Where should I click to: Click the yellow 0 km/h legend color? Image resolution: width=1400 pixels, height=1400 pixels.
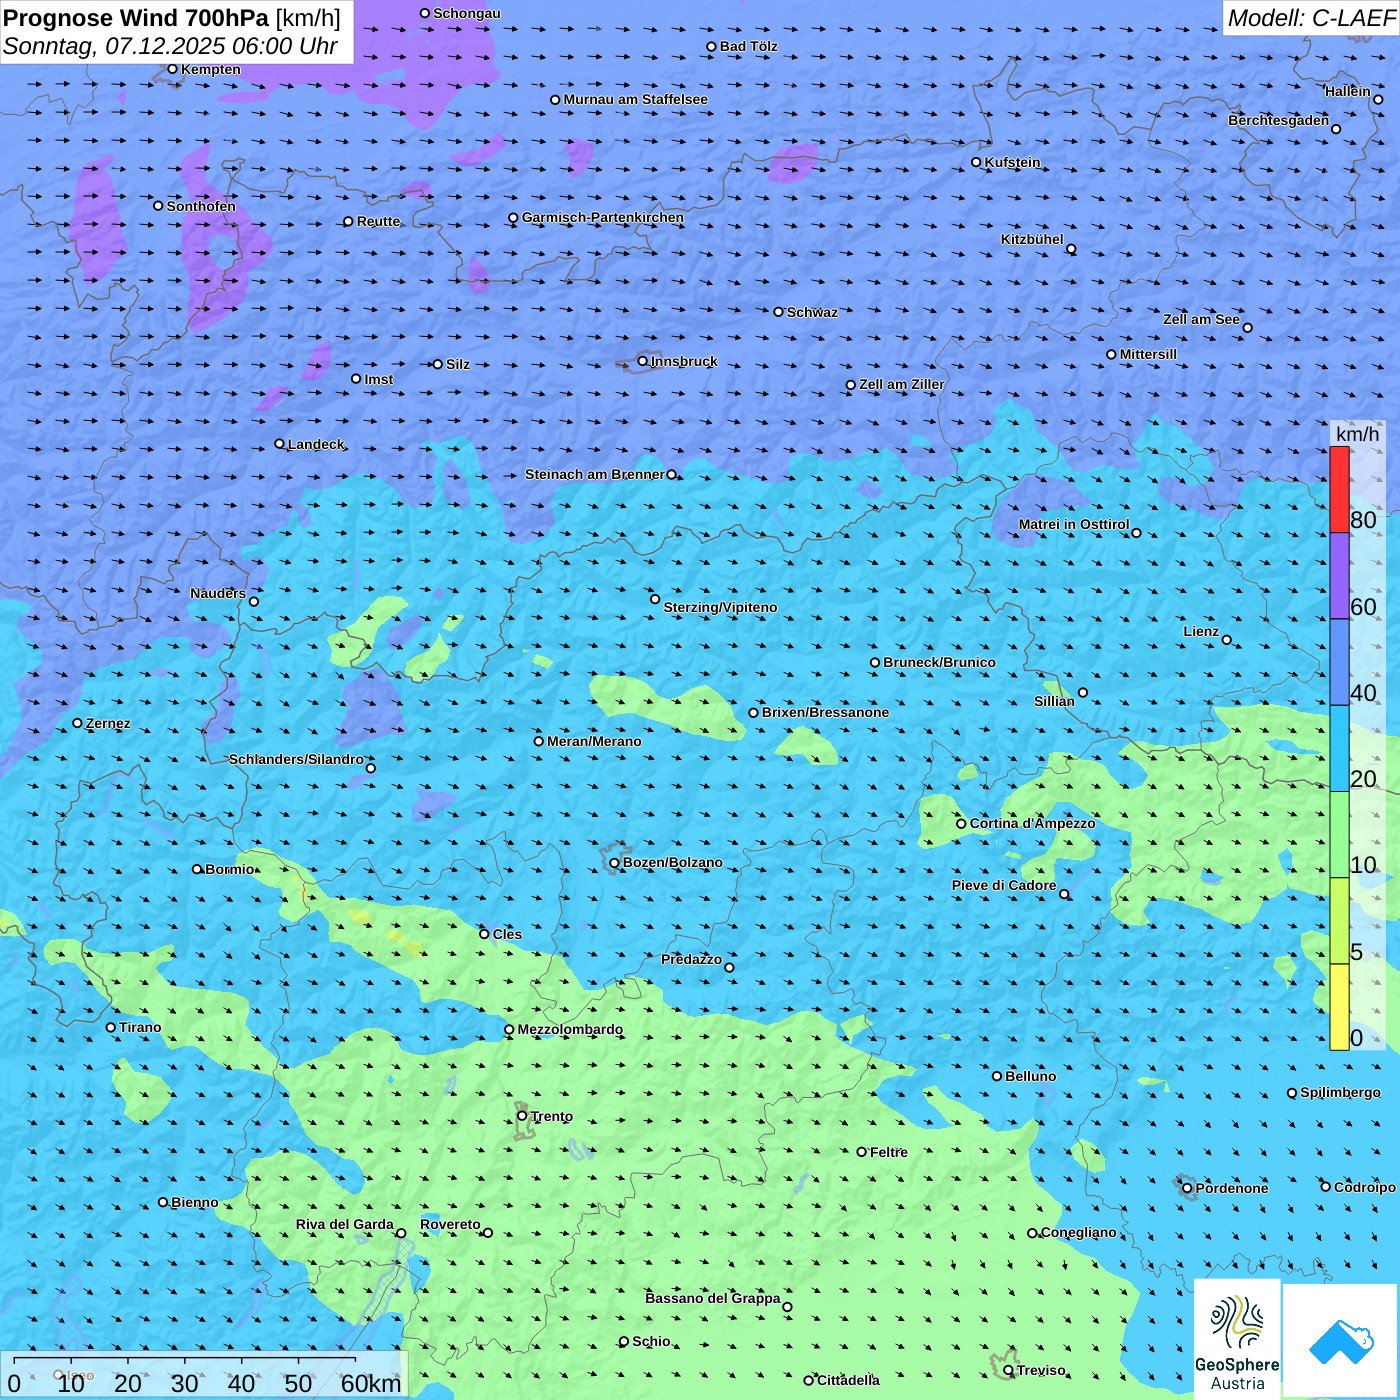(1339, 1007)
